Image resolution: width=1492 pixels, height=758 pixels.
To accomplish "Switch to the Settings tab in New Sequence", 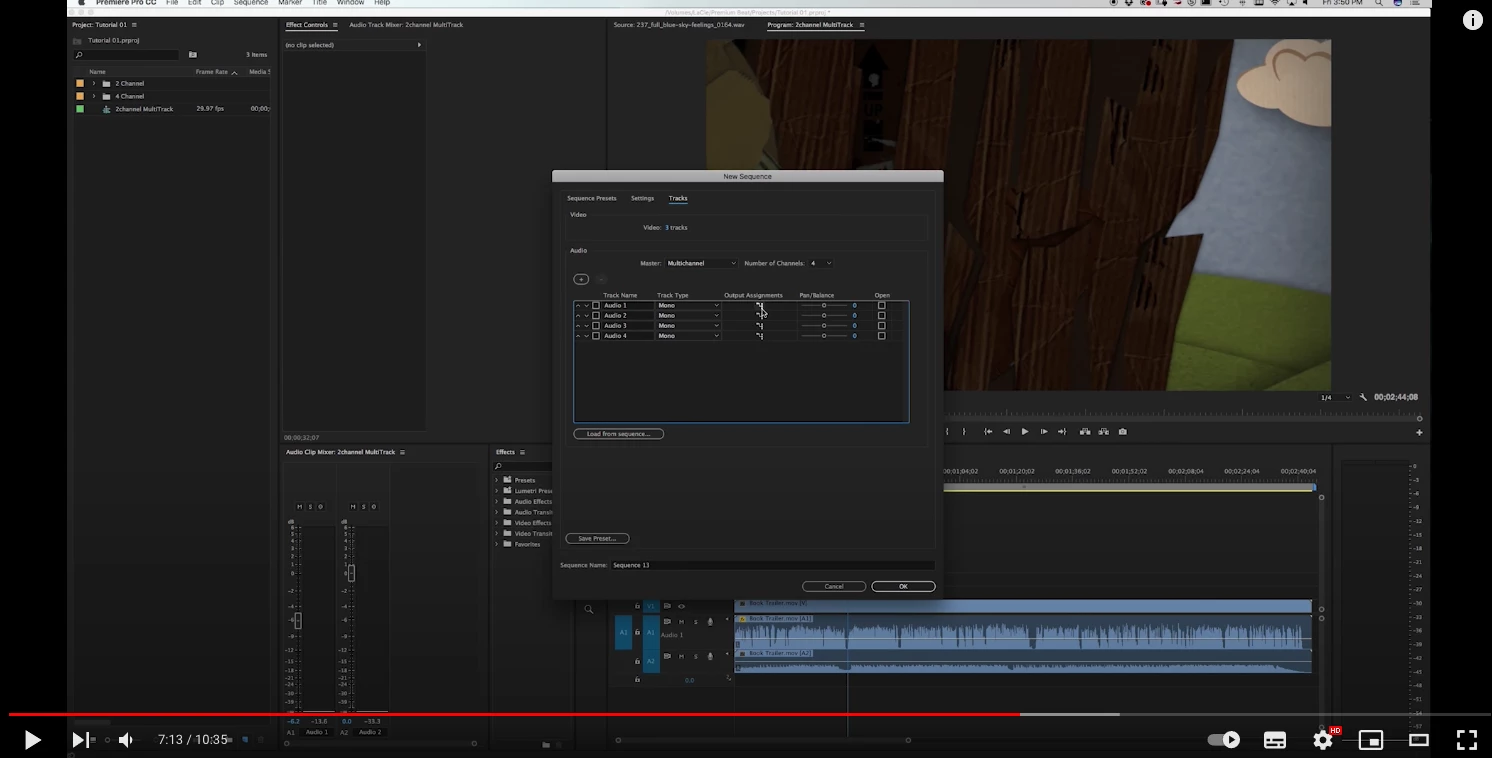I will tap(642, 198).
